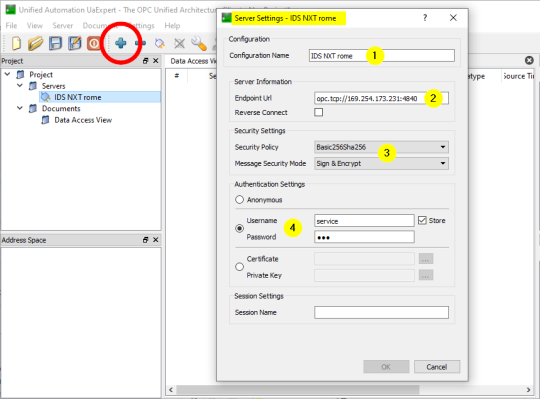Click the # column header in Data Access View
The width and height of the screenshot is (540, 399).
[177, 76]
